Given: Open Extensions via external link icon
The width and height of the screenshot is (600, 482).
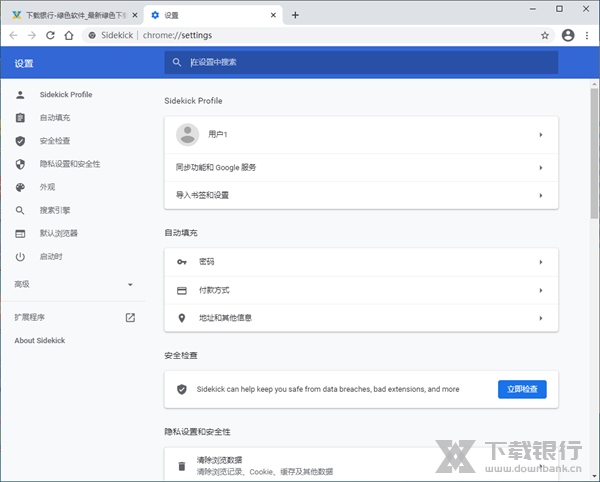Looking at the screenshot, I should pos(130,317).
